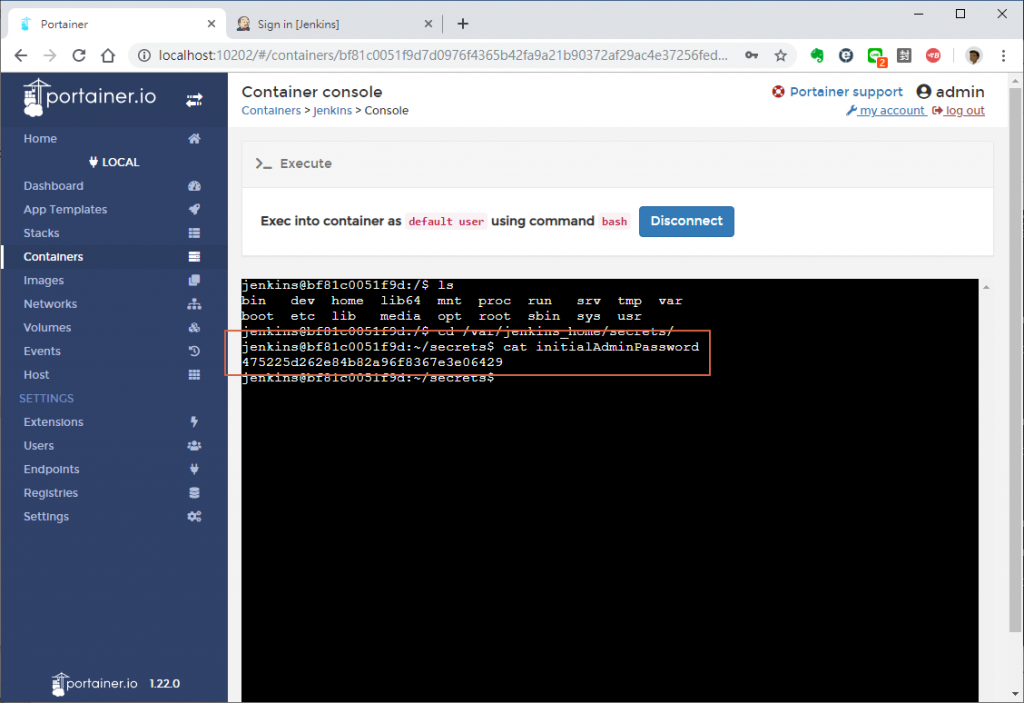Viewport: 1024px width, 703px height.
Task: Click the Host grid icon
Action: [194, 374]
